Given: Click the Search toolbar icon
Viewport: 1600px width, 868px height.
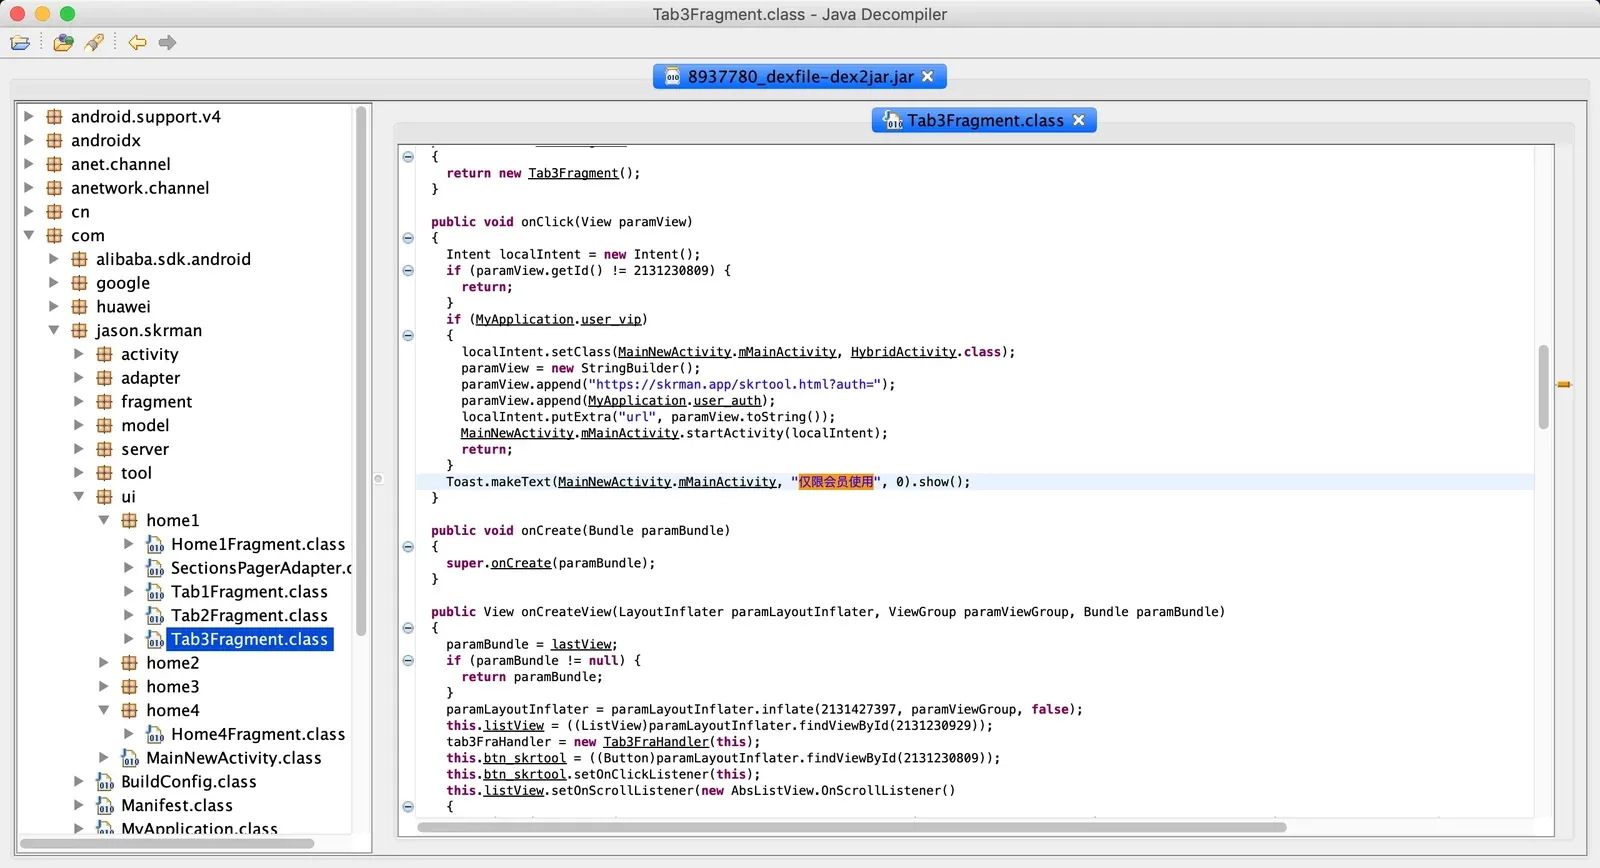Looking at the screenshot, I should (x=94, y=42).
